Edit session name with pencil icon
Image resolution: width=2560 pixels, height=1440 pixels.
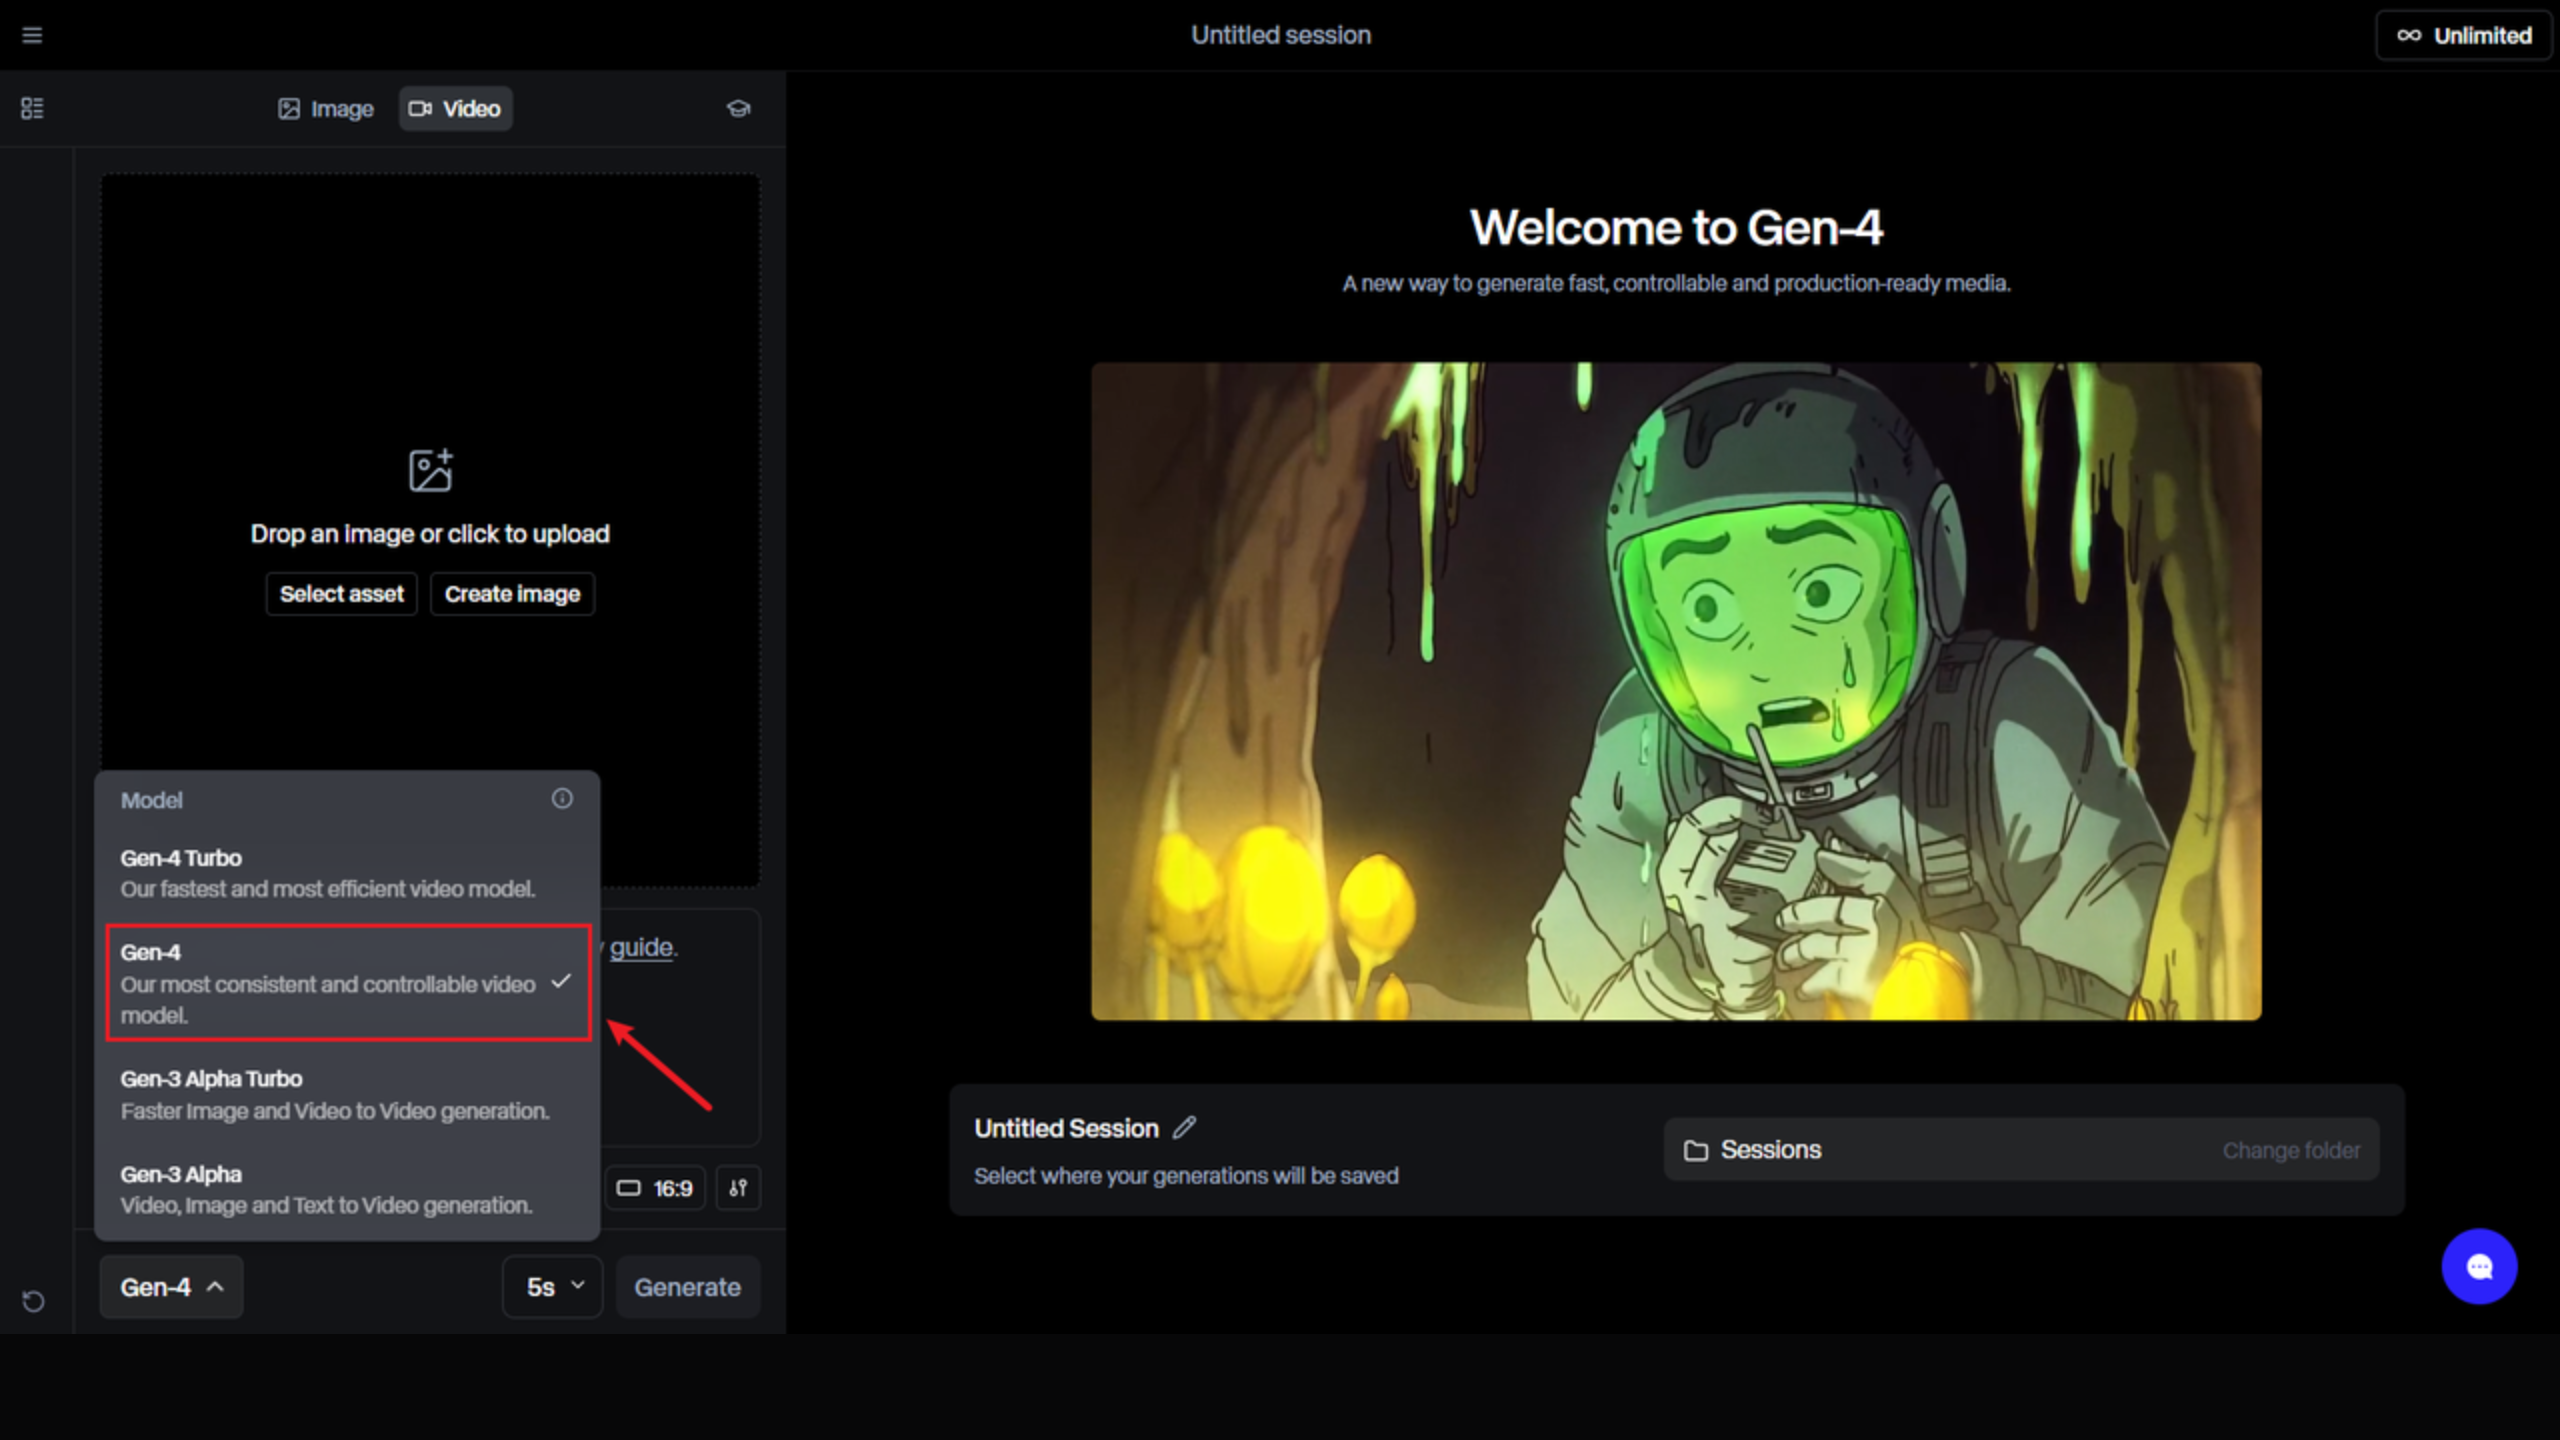coord(1184,1128)
